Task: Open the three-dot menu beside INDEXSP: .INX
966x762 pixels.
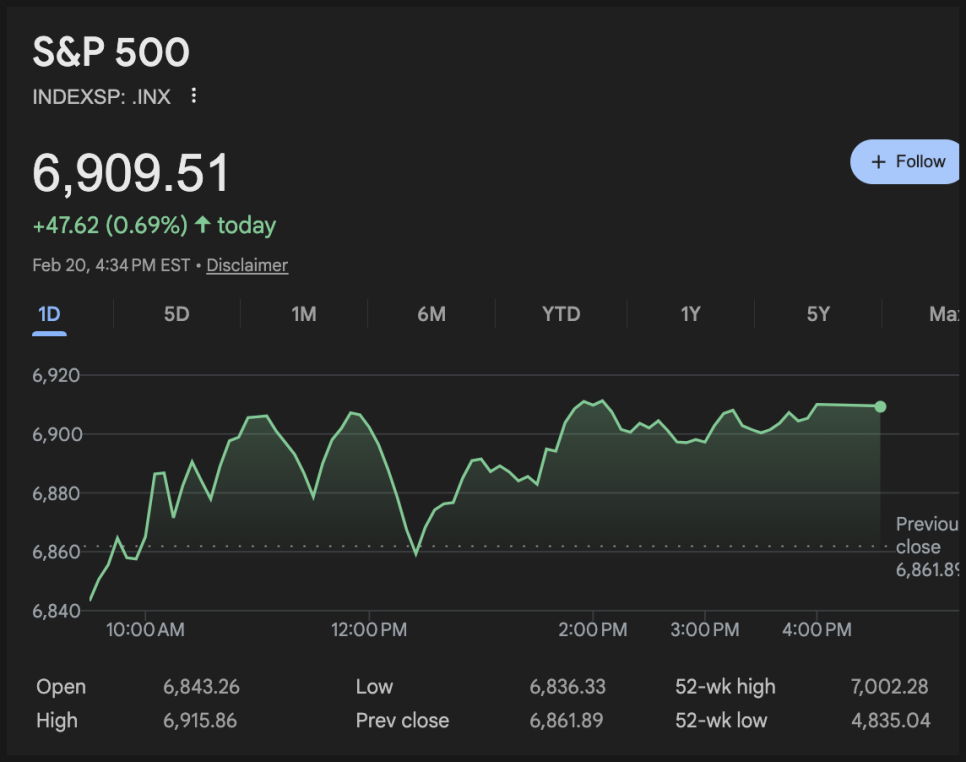Action: click(194, 96)
